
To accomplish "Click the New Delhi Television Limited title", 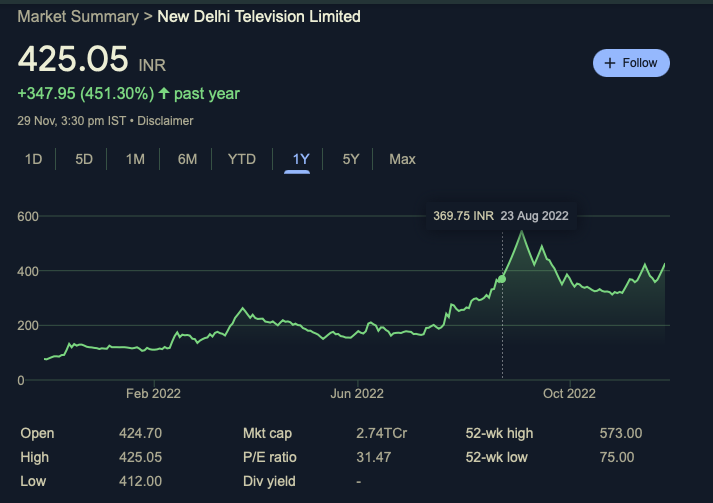I will (259, 17).
